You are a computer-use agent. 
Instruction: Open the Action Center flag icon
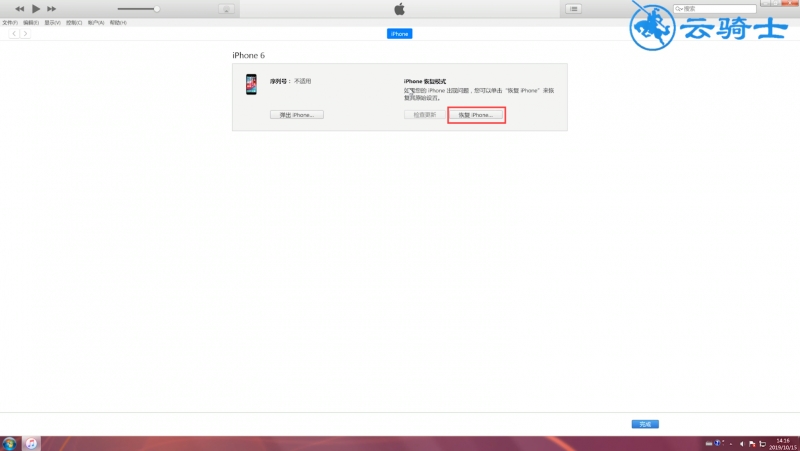click(752, 444)
